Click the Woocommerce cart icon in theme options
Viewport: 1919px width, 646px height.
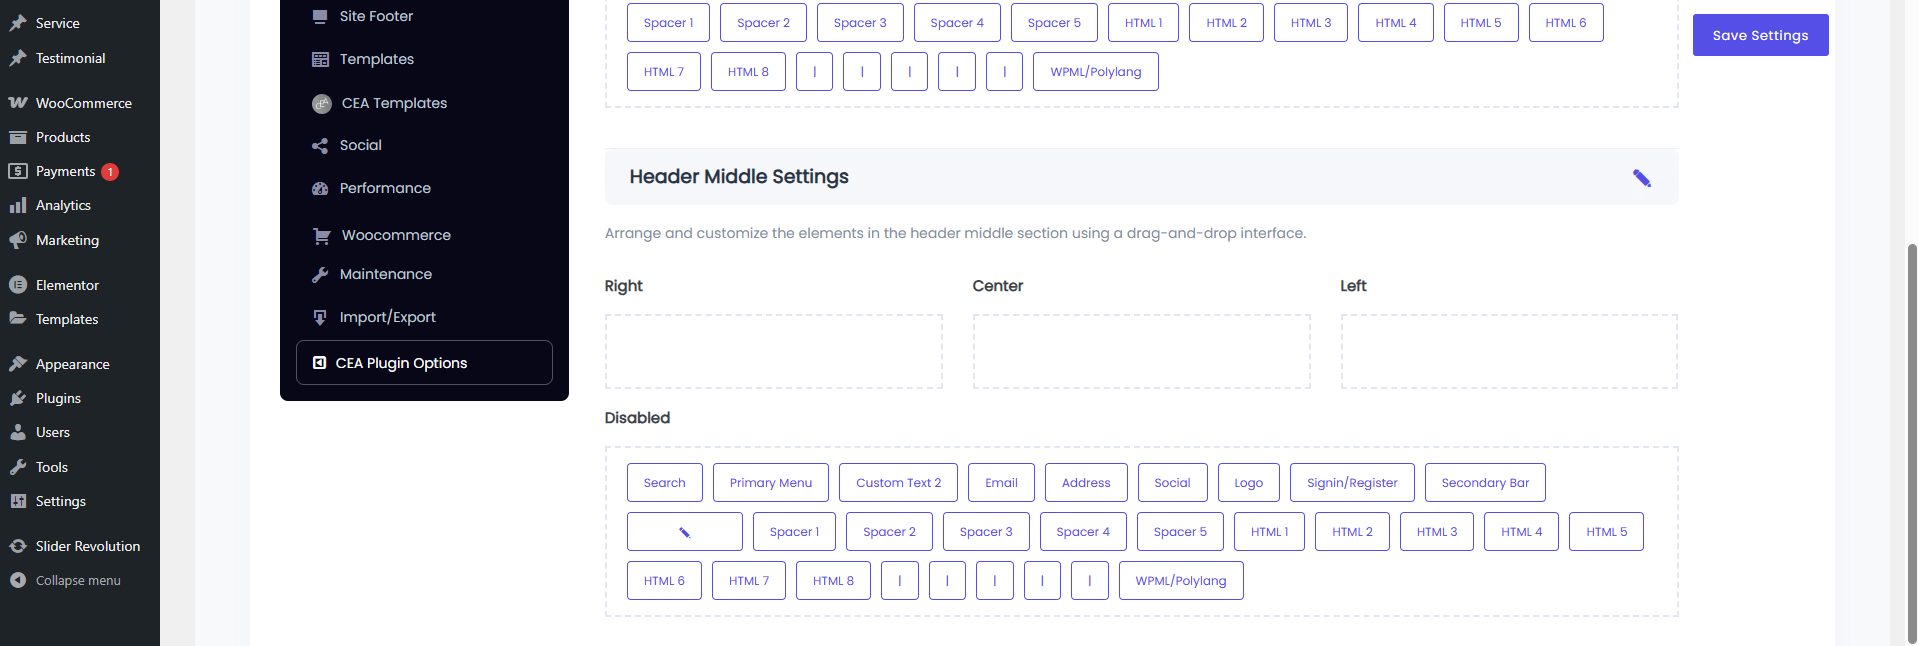pos(321,236)
